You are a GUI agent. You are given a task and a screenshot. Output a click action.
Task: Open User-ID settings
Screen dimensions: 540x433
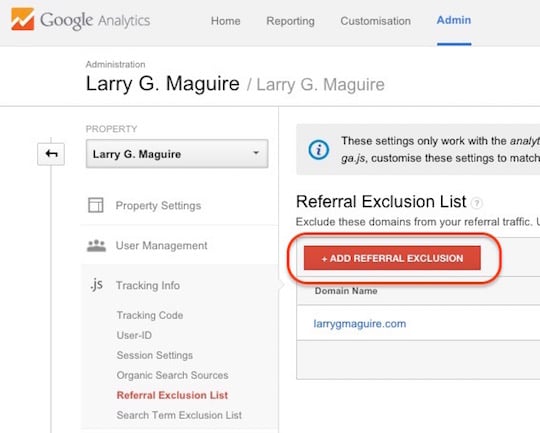[134, 335]
